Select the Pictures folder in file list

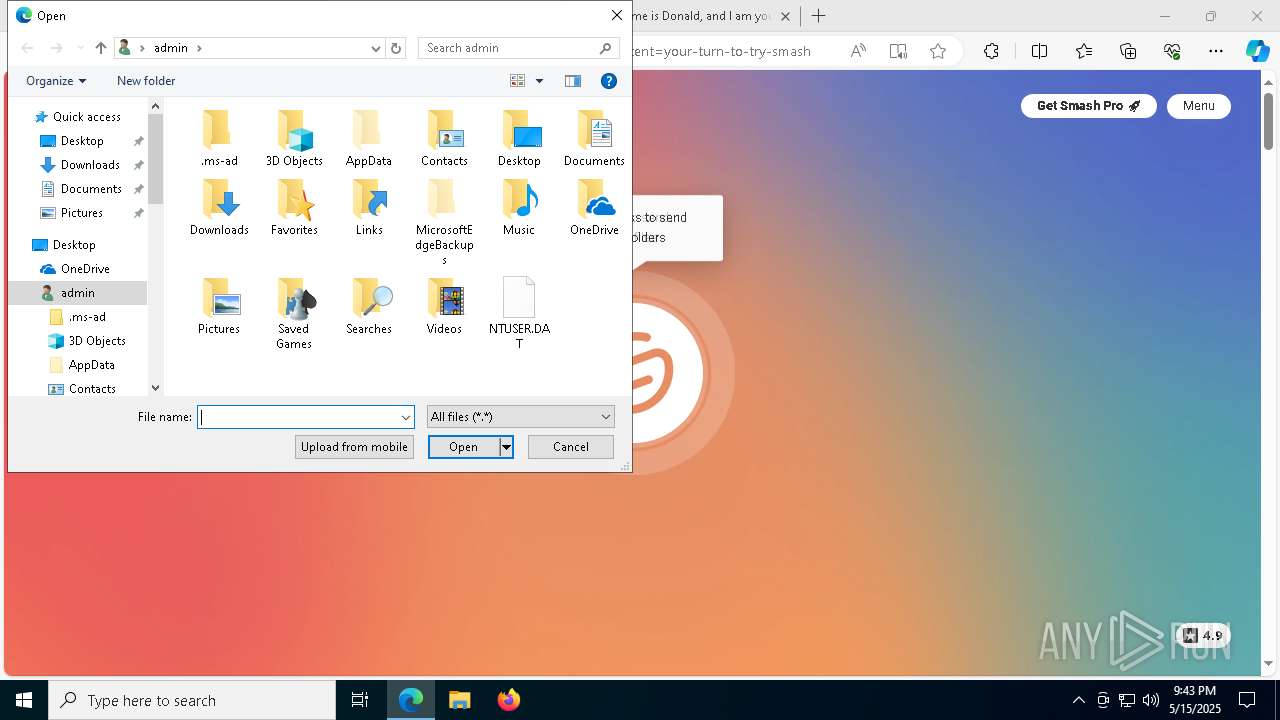[219, 306]
